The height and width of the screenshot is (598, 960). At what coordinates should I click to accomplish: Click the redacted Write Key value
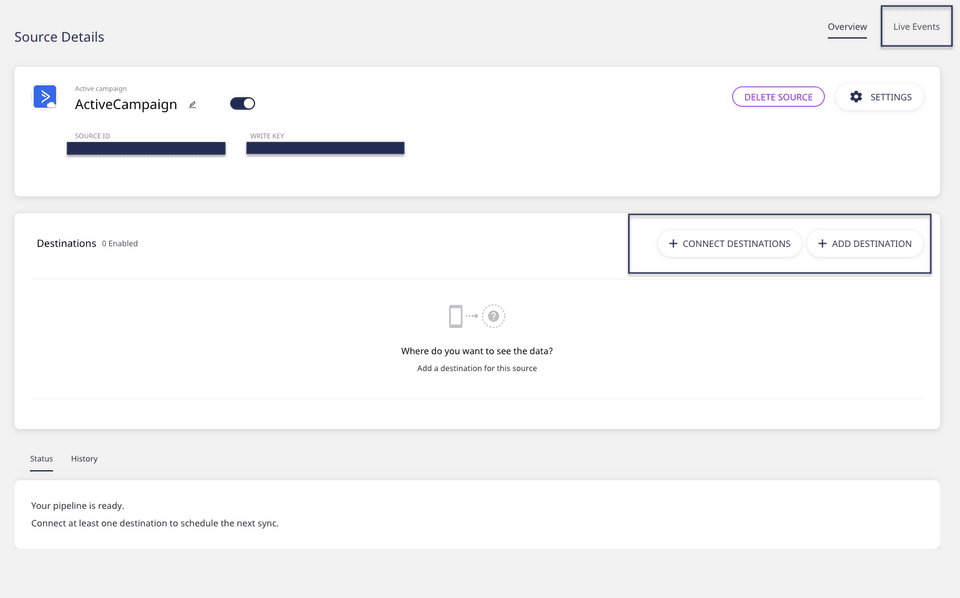pos(325,148)
